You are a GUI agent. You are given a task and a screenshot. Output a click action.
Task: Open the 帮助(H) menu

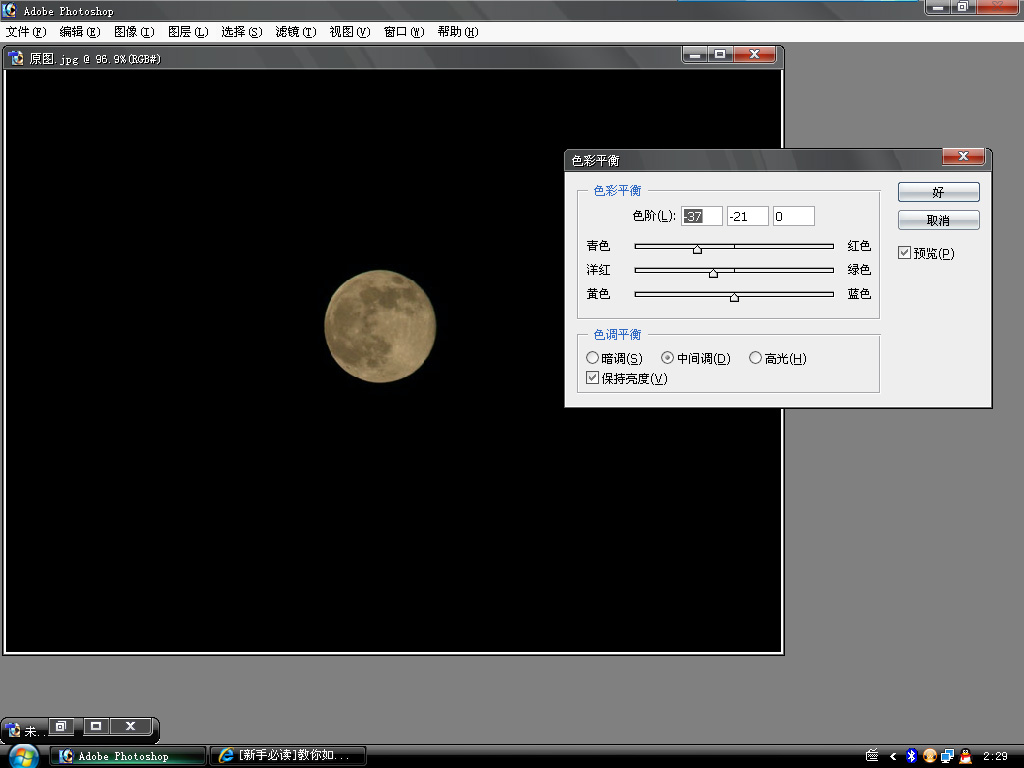coord(458,32)
